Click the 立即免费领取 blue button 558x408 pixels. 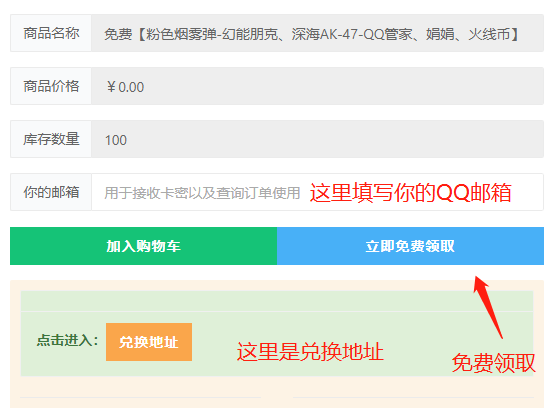pos(410,246)
